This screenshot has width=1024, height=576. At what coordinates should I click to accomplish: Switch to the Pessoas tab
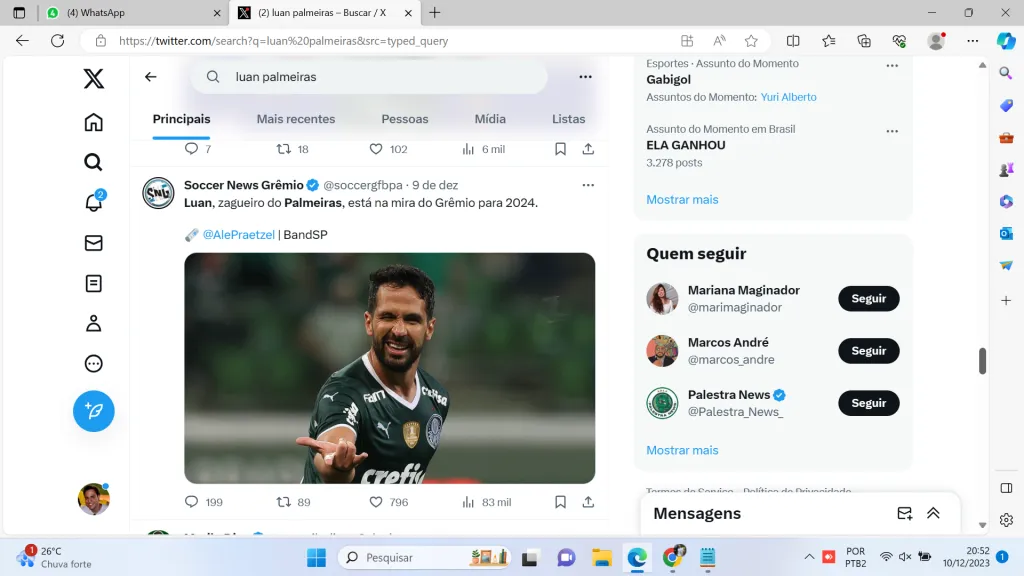404,119
